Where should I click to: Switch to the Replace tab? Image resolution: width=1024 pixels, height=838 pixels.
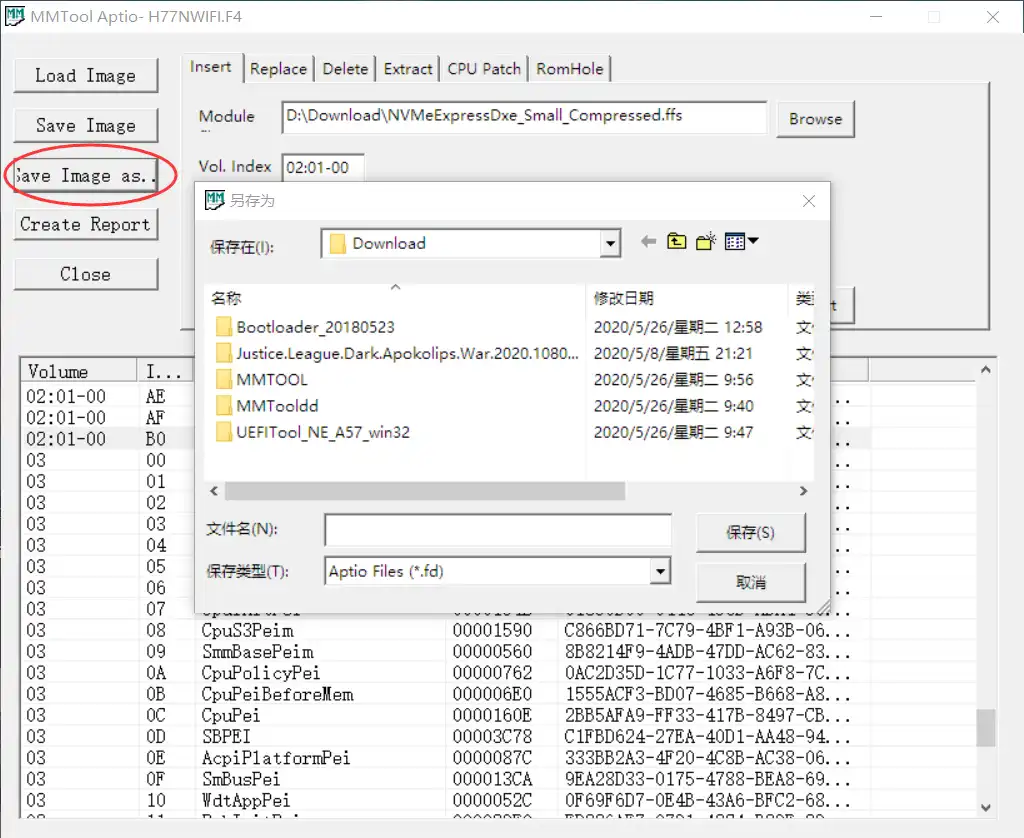[x=278, y=68]
